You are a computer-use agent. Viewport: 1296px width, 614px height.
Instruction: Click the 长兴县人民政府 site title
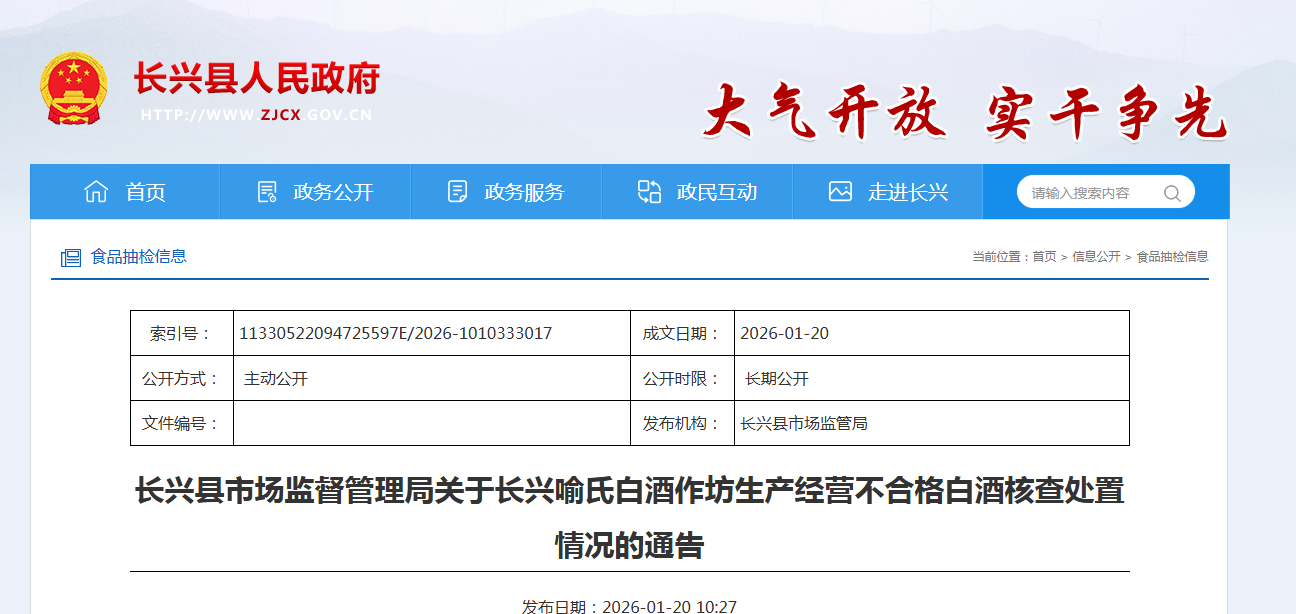tap(257, 78)
